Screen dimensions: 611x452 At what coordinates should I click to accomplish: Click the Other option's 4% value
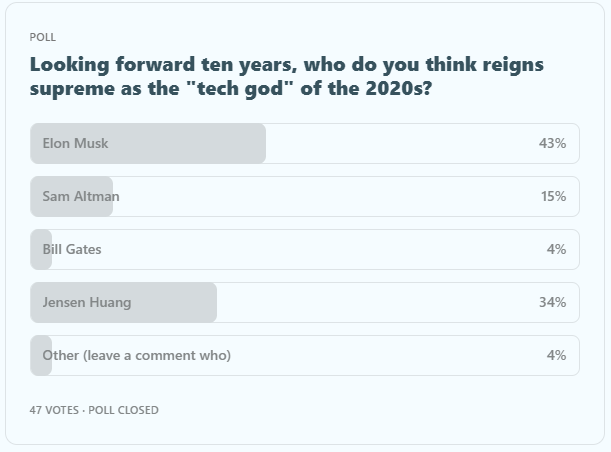(x=556, y=355)
